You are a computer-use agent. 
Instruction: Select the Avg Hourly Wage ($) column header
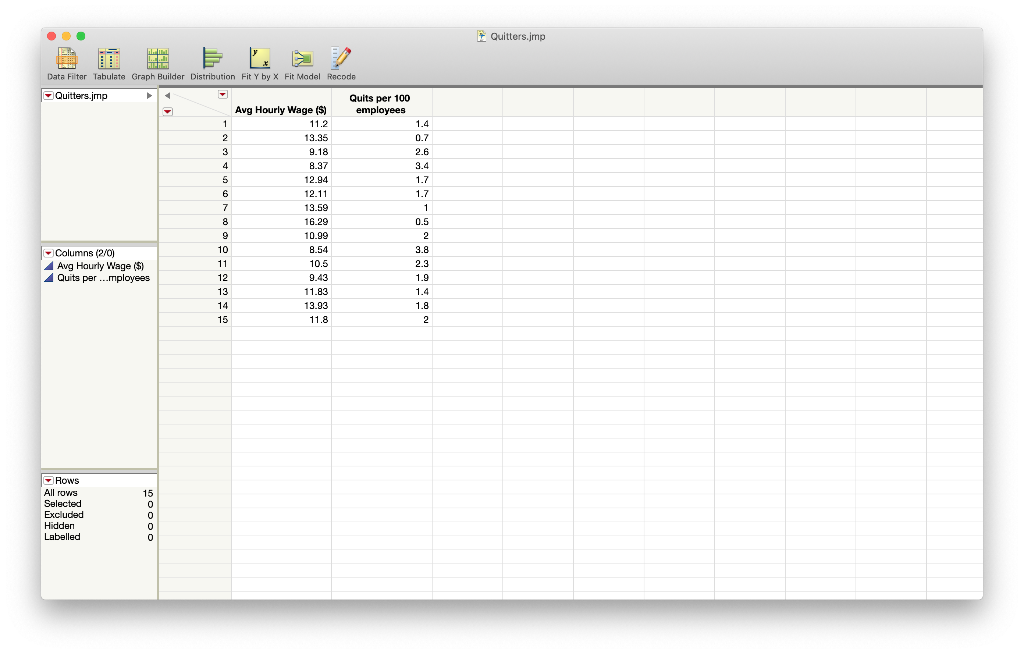[282, 110]
